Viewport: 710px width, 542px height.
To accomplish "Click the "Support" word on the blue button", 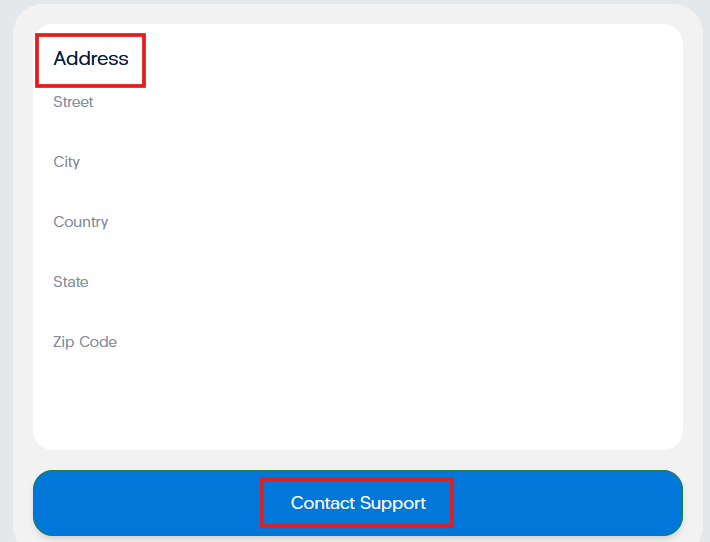I will [393, 504].
